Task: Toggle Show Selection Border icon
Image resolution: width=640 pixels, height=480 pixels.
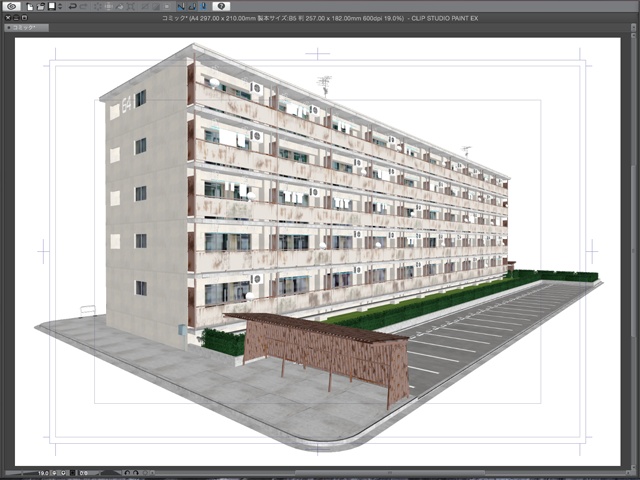Action: tap(167, 7)
